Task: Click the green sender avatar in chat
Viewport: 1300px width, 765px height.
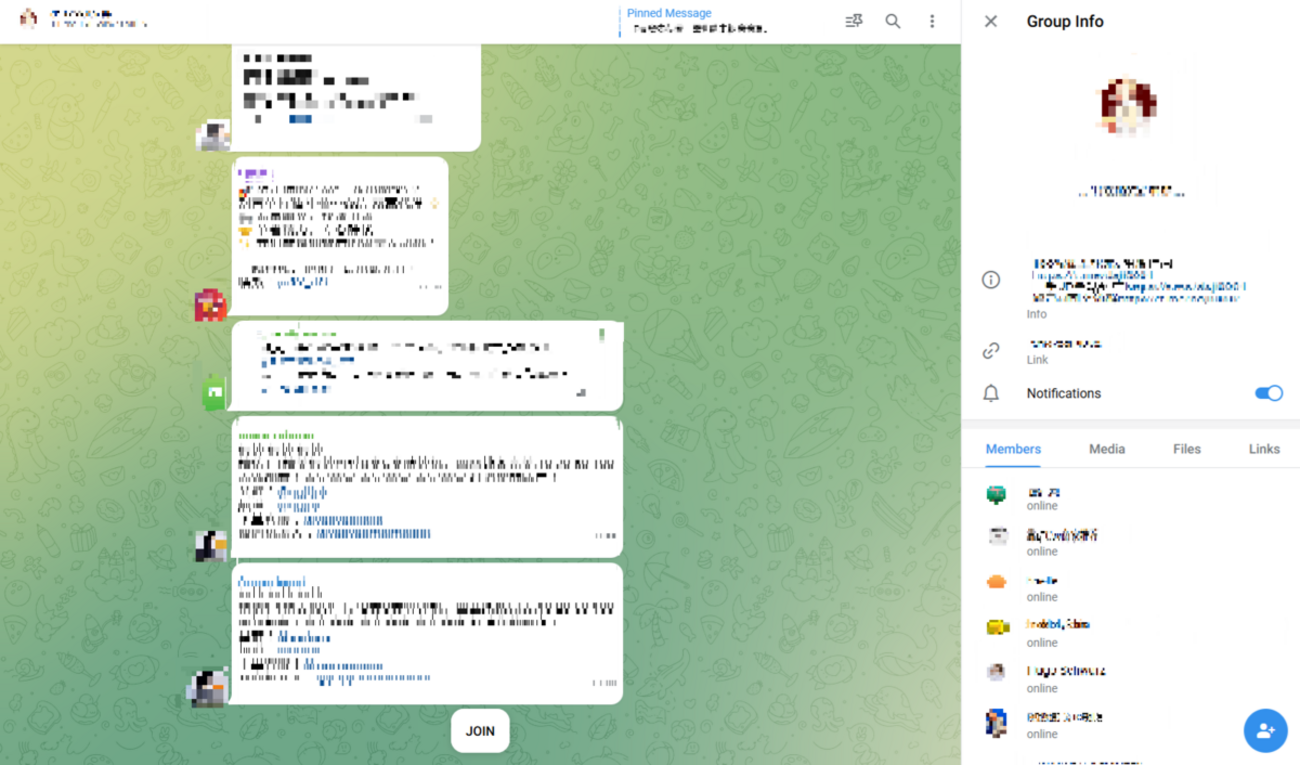Action: click(x=214, y=393)
